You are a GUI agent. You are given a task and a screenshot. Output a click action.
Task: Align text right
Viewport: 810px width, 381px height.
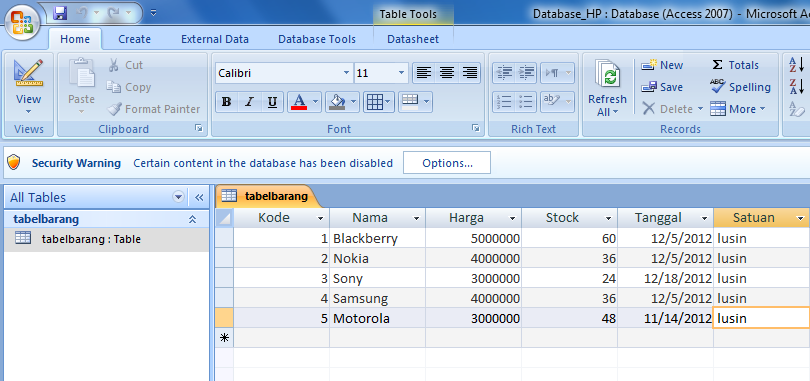point(470,73)
